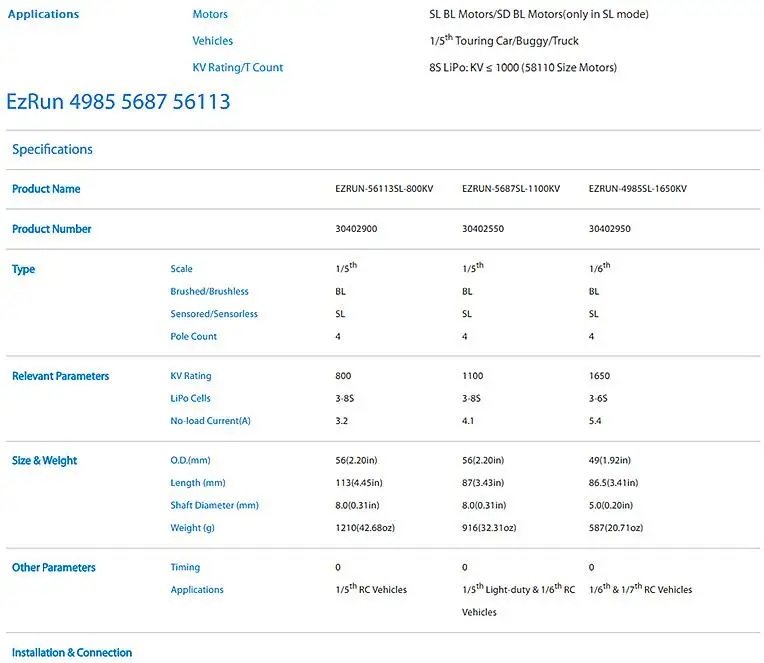Click product number 30402900

click(x=356, y=229)
